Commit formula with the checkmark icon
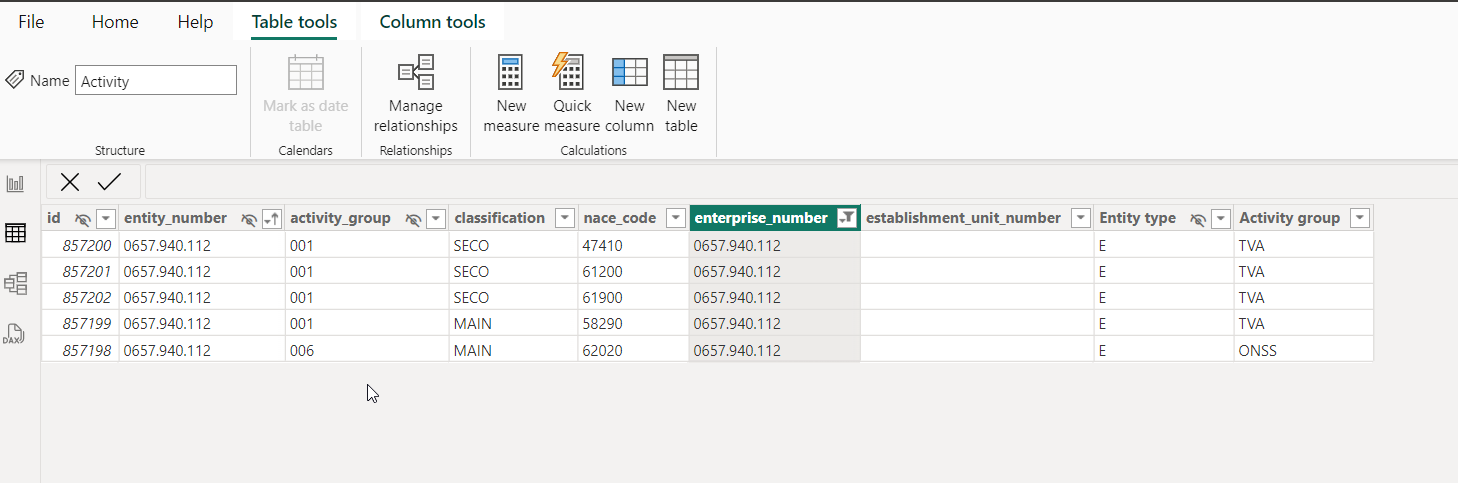This screenshot has height=483, width=1458. (x=109, y=181)
